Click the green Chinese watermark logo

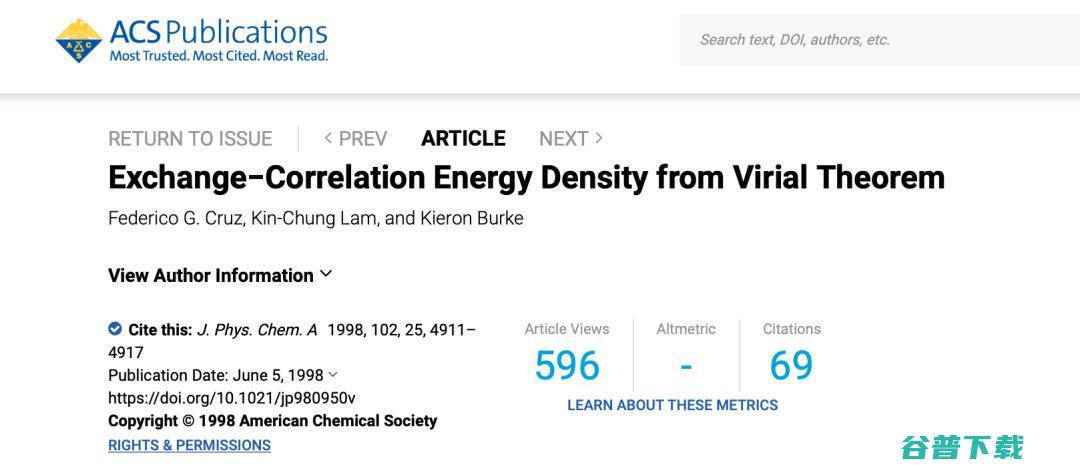(962, 447)
